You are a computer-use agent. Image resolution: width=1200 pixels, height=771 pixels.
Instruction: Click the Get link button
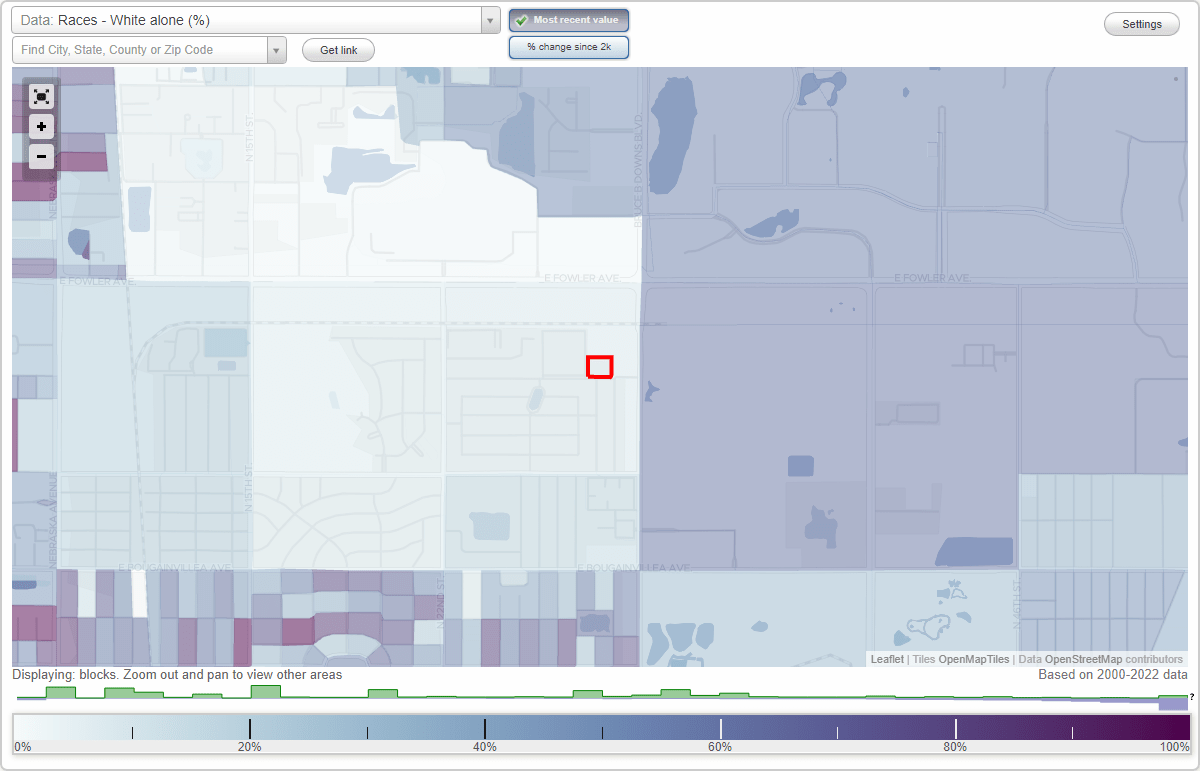pyautogui.click(x=338, y=50)
